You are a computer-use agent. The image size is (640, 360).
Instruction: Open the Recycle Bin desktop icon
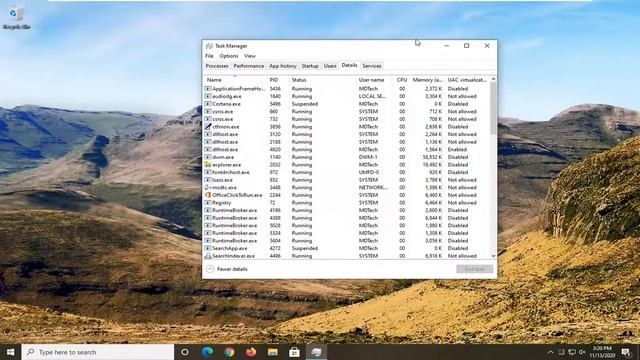point(16,18)
